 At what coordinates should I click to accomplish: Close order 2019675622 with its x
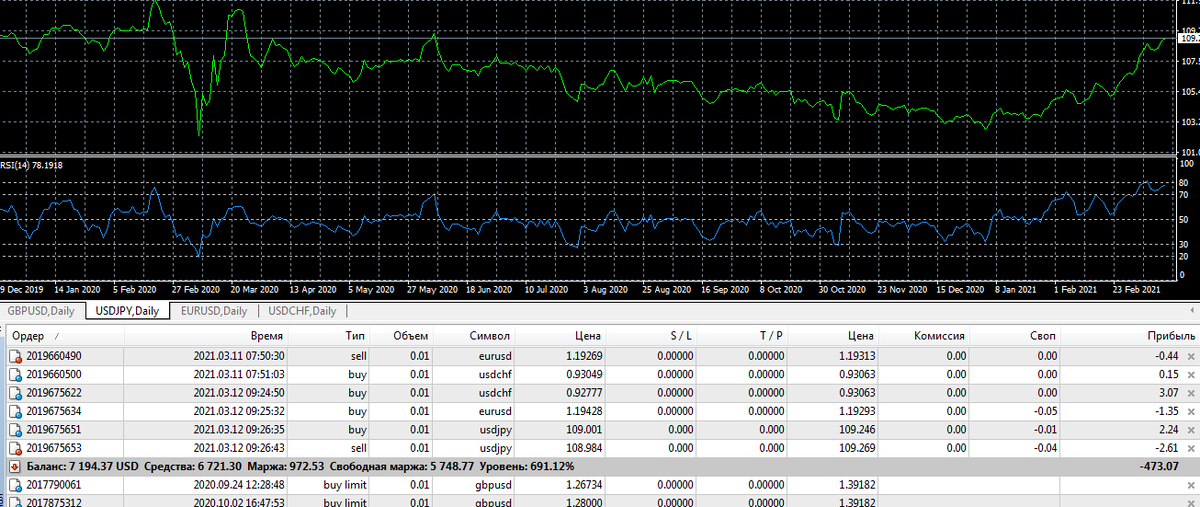[x=1190, y=393]
